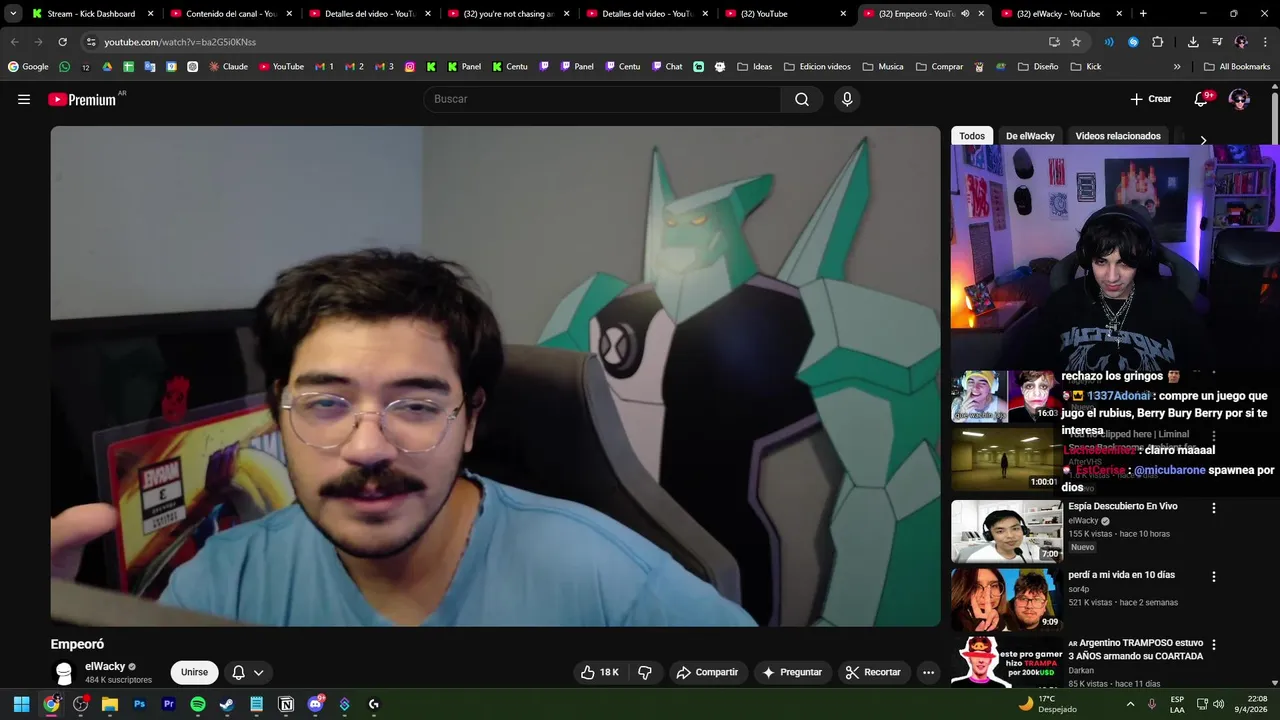Open Chrome extensions puzzle icon
This screenshot has height=720, width=1280.
point(1158,42)
